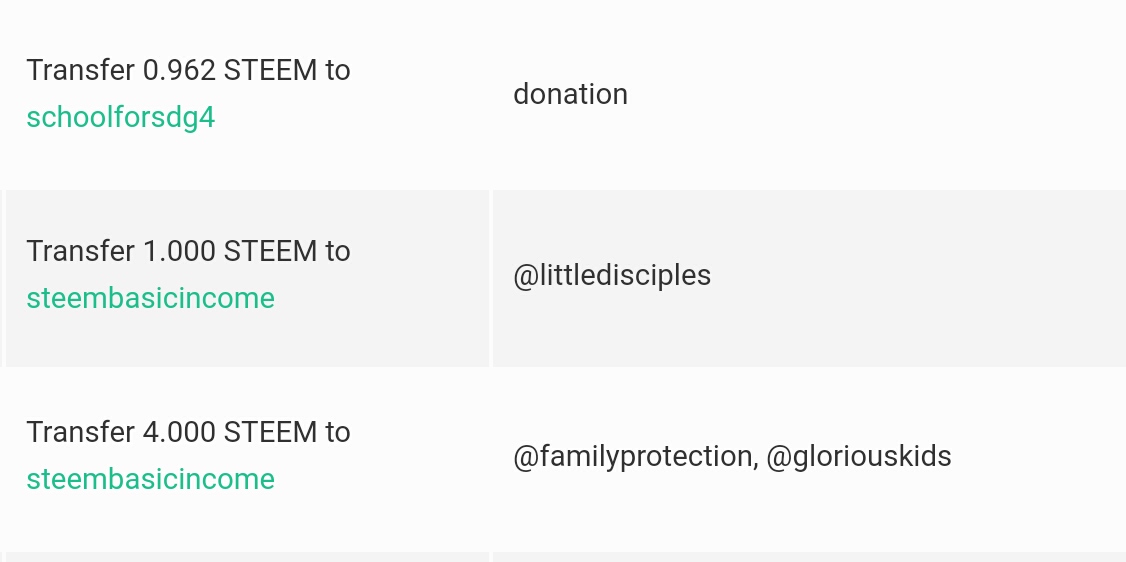1126x562 pixels.
Task: Click the 'Transfer 4.000 STEEM to' text
Action: click(188, 432)
